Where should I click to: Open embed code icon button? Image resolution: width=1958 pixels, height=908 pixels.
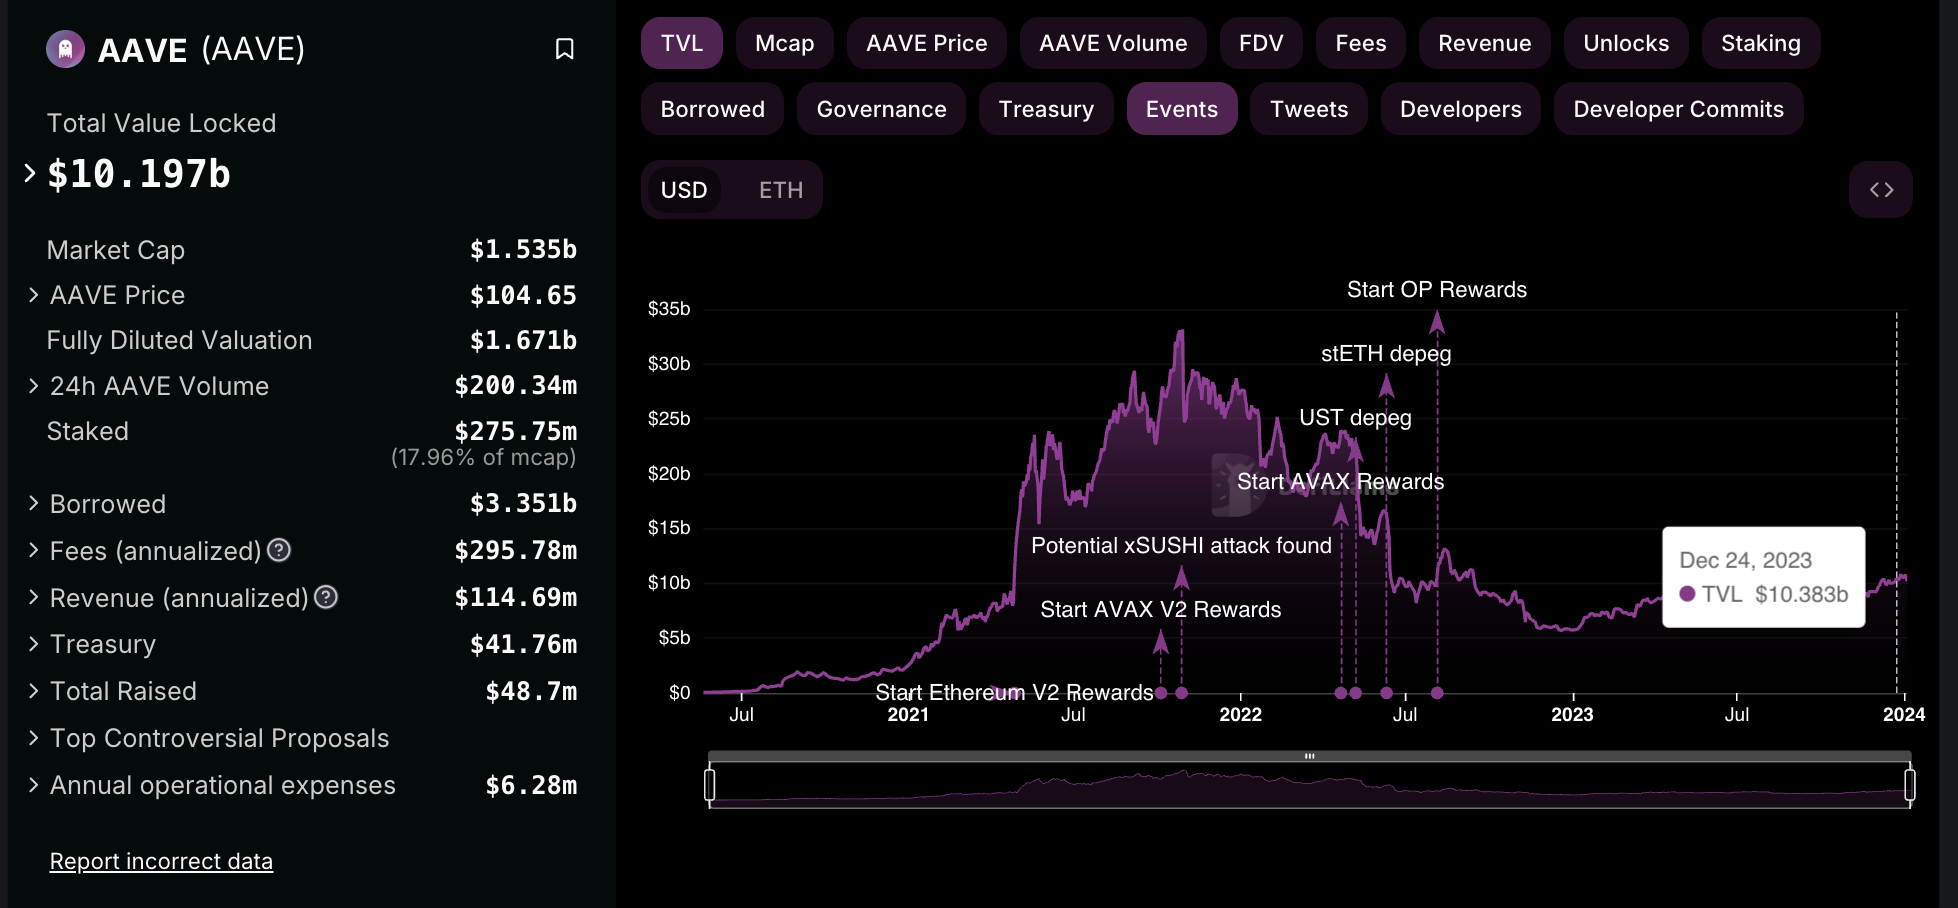click(1881, 190)
